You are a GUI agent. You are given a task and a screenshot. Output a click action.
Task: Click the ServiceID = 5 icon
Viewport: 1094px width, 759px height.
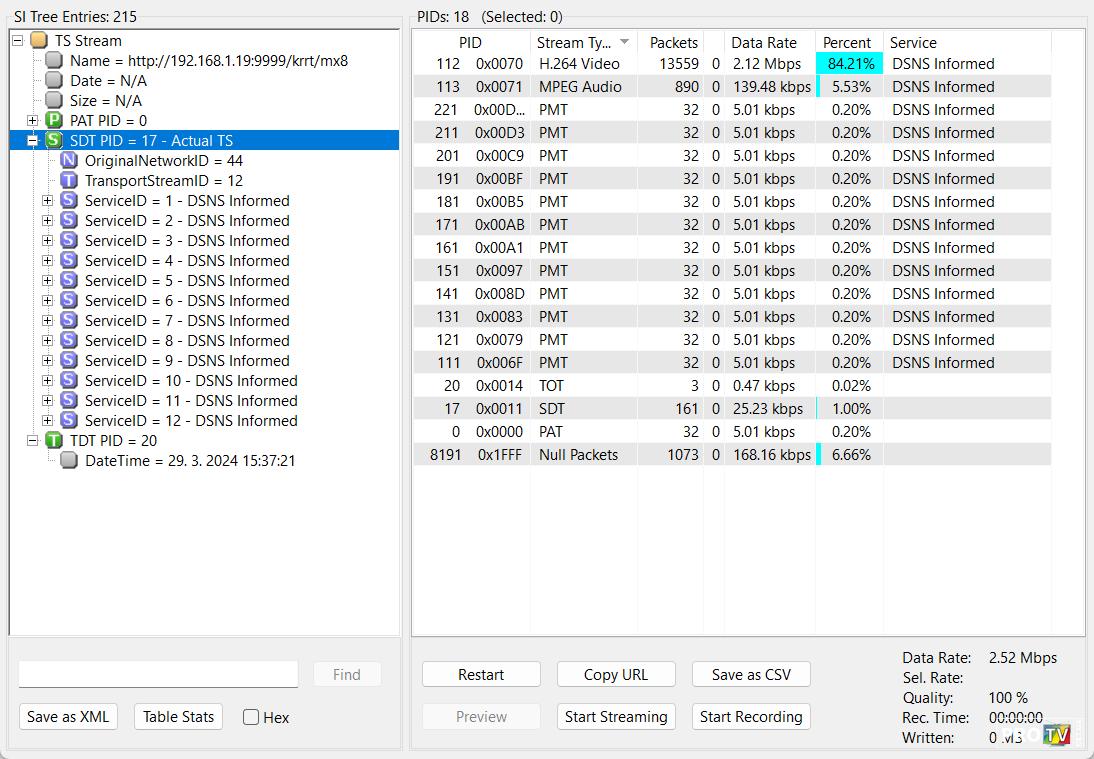coord(69,281)
